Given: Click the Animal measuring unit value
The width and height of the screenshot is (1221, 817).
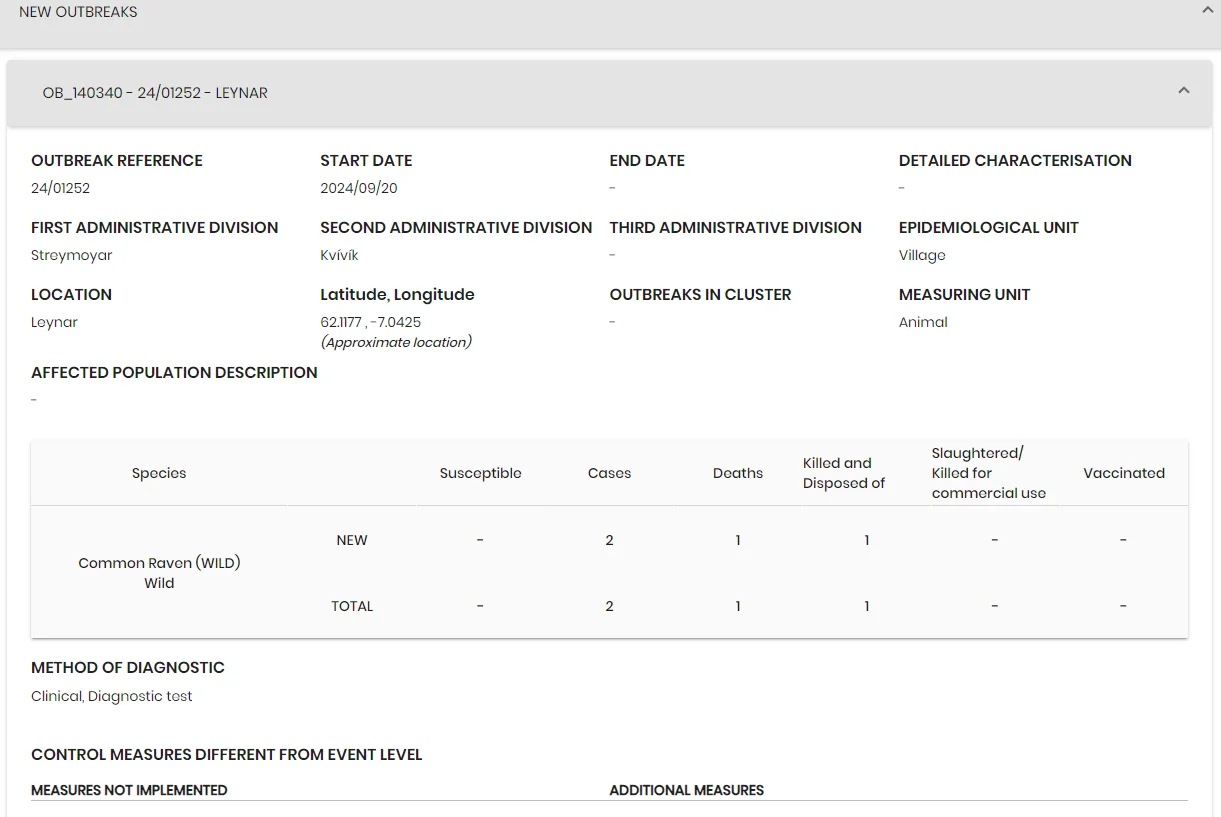Looking at the screenshot, I should point(923,322).
